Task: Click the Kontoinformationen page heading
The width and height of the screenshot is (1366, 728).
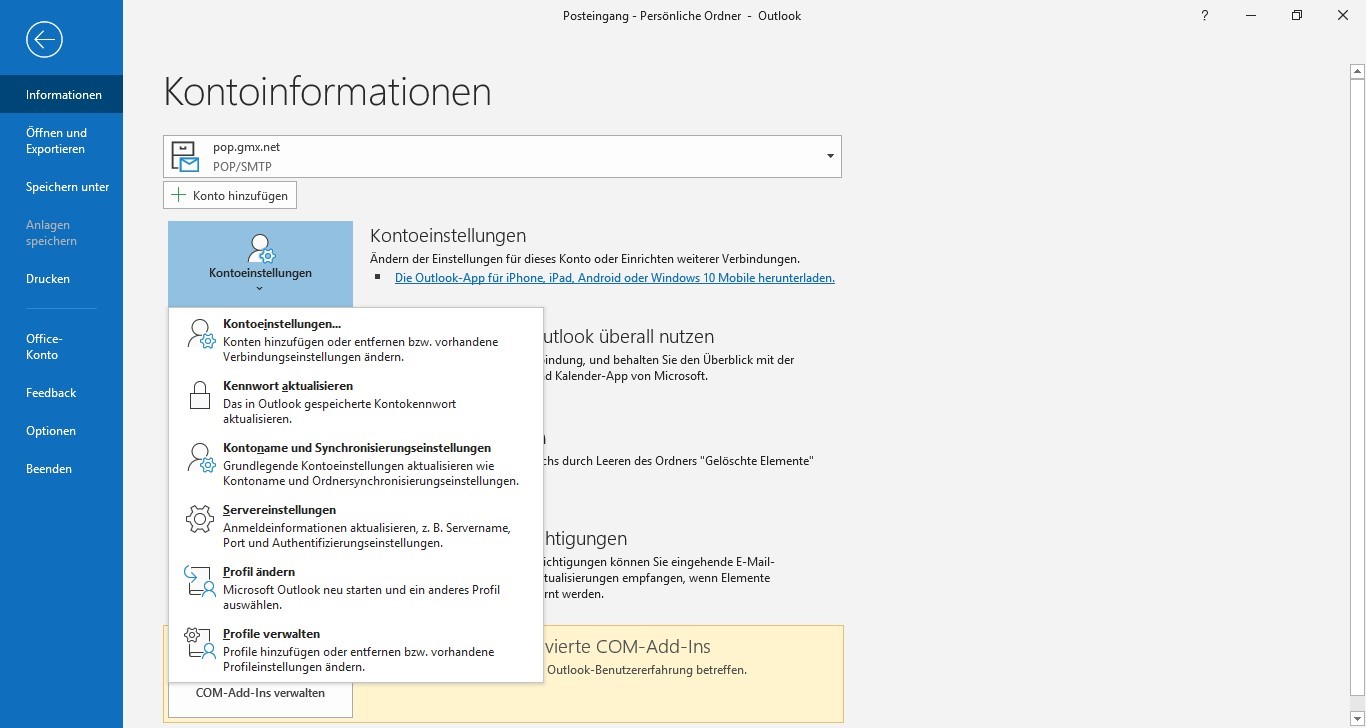Action: point(327,91)
